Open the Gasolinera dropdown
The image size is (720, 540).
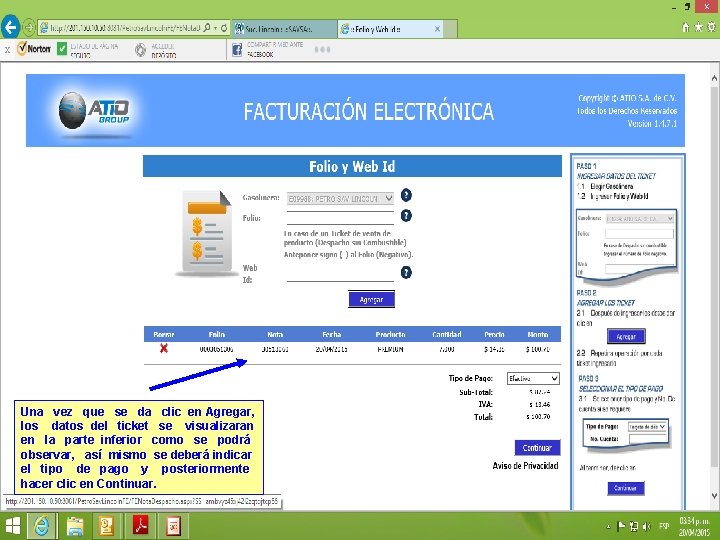[340, 198]
